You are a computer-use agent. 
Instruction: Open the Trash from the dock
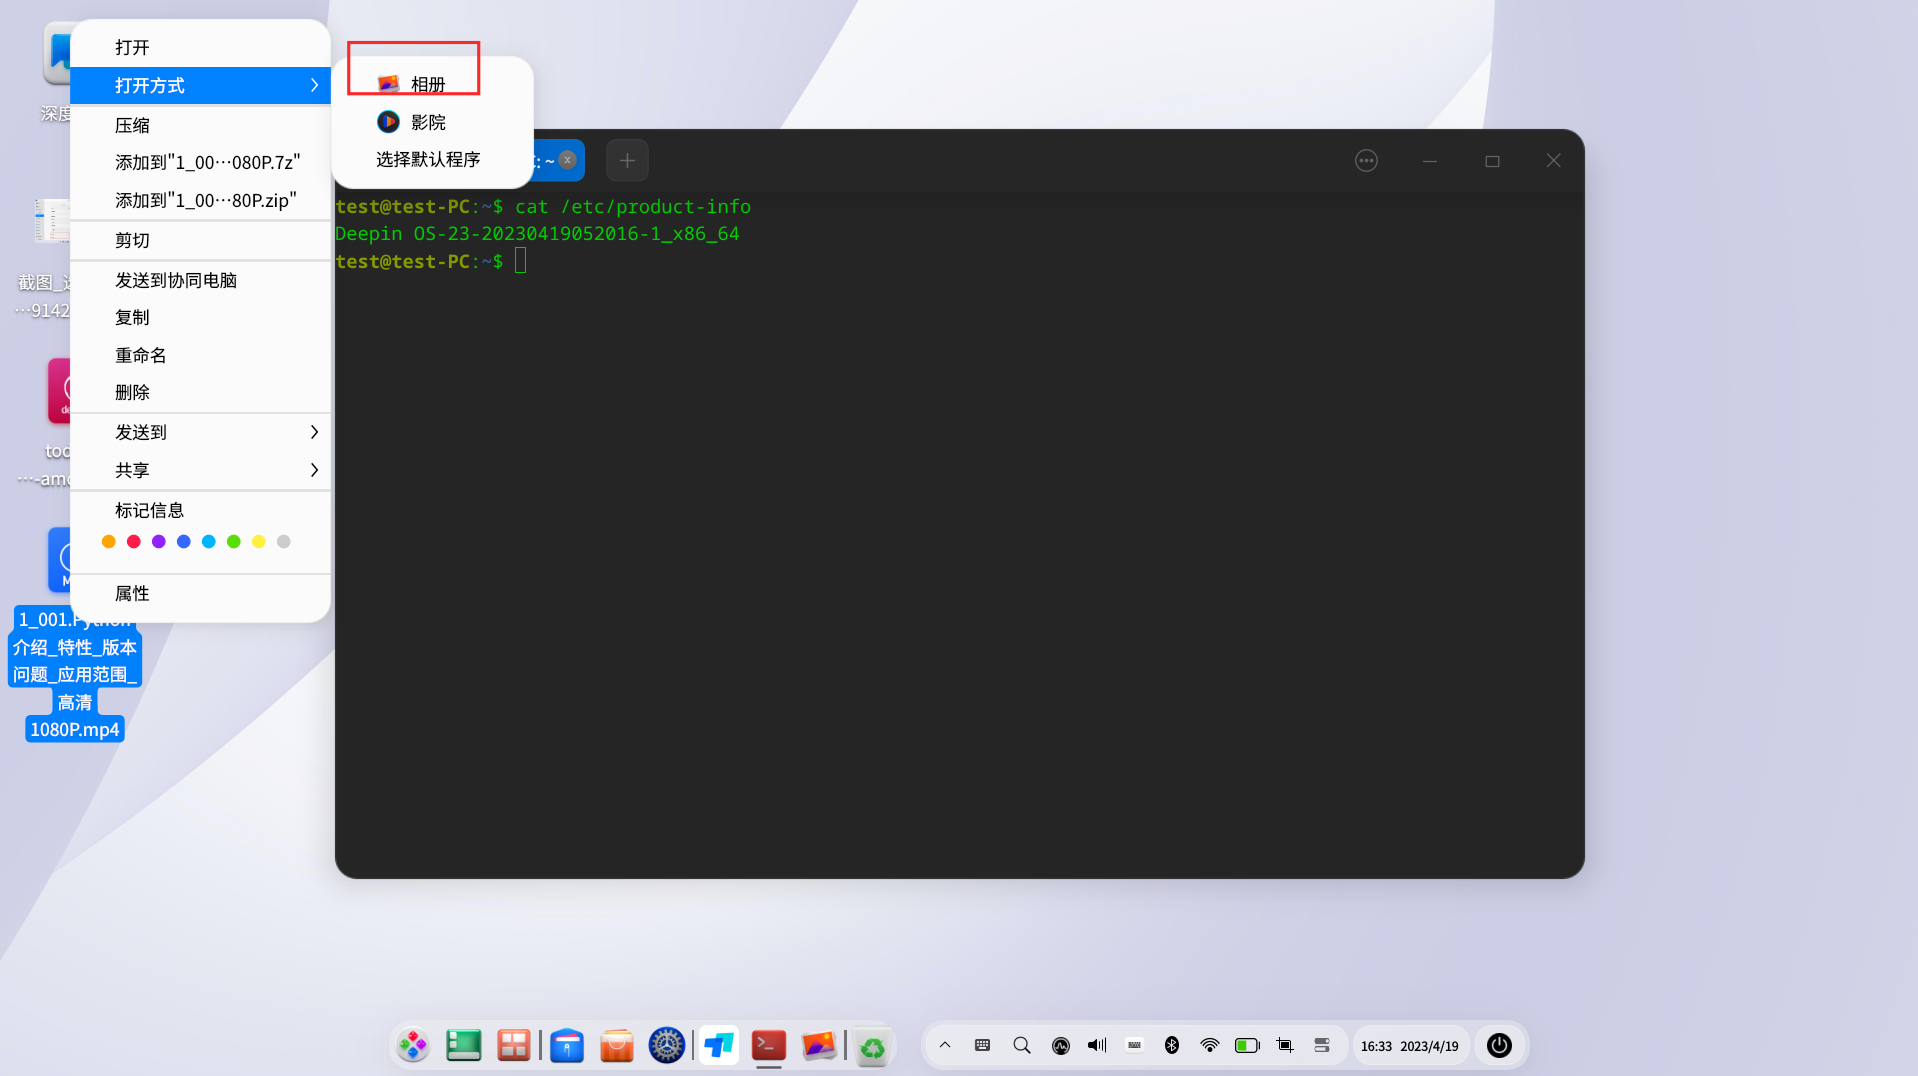pyautogui.click(x=872, y=1045)
